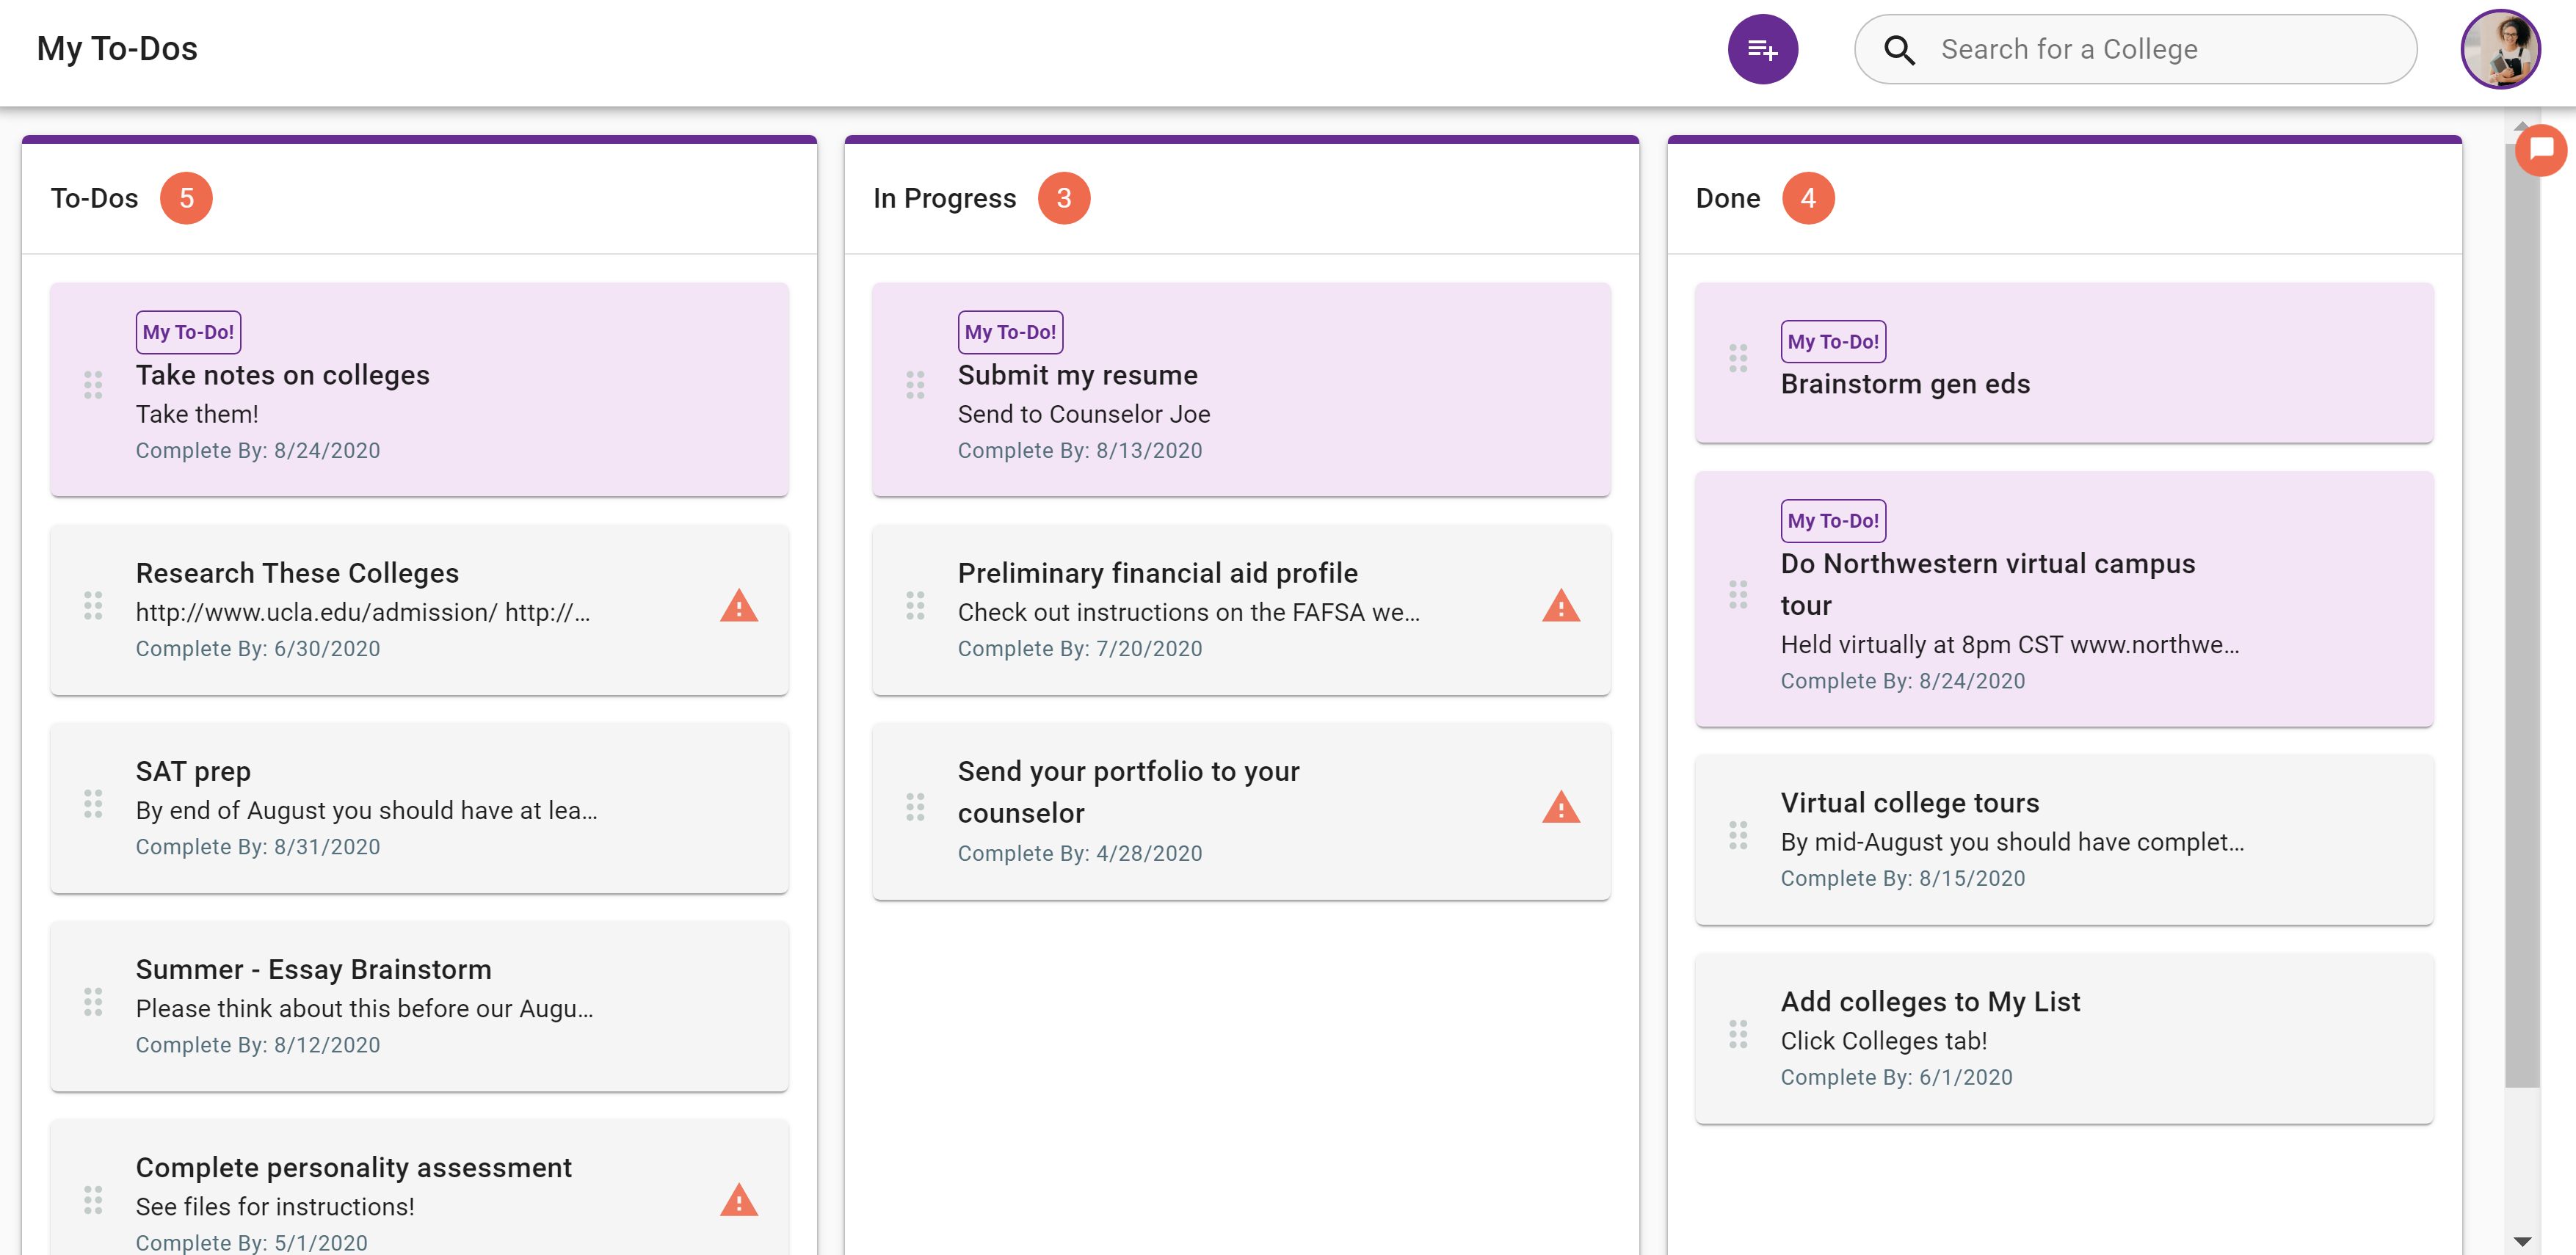Screen dimensions: 2576x1255
Task: Select Add colleges to My List card
Action: [2063, 1038]
